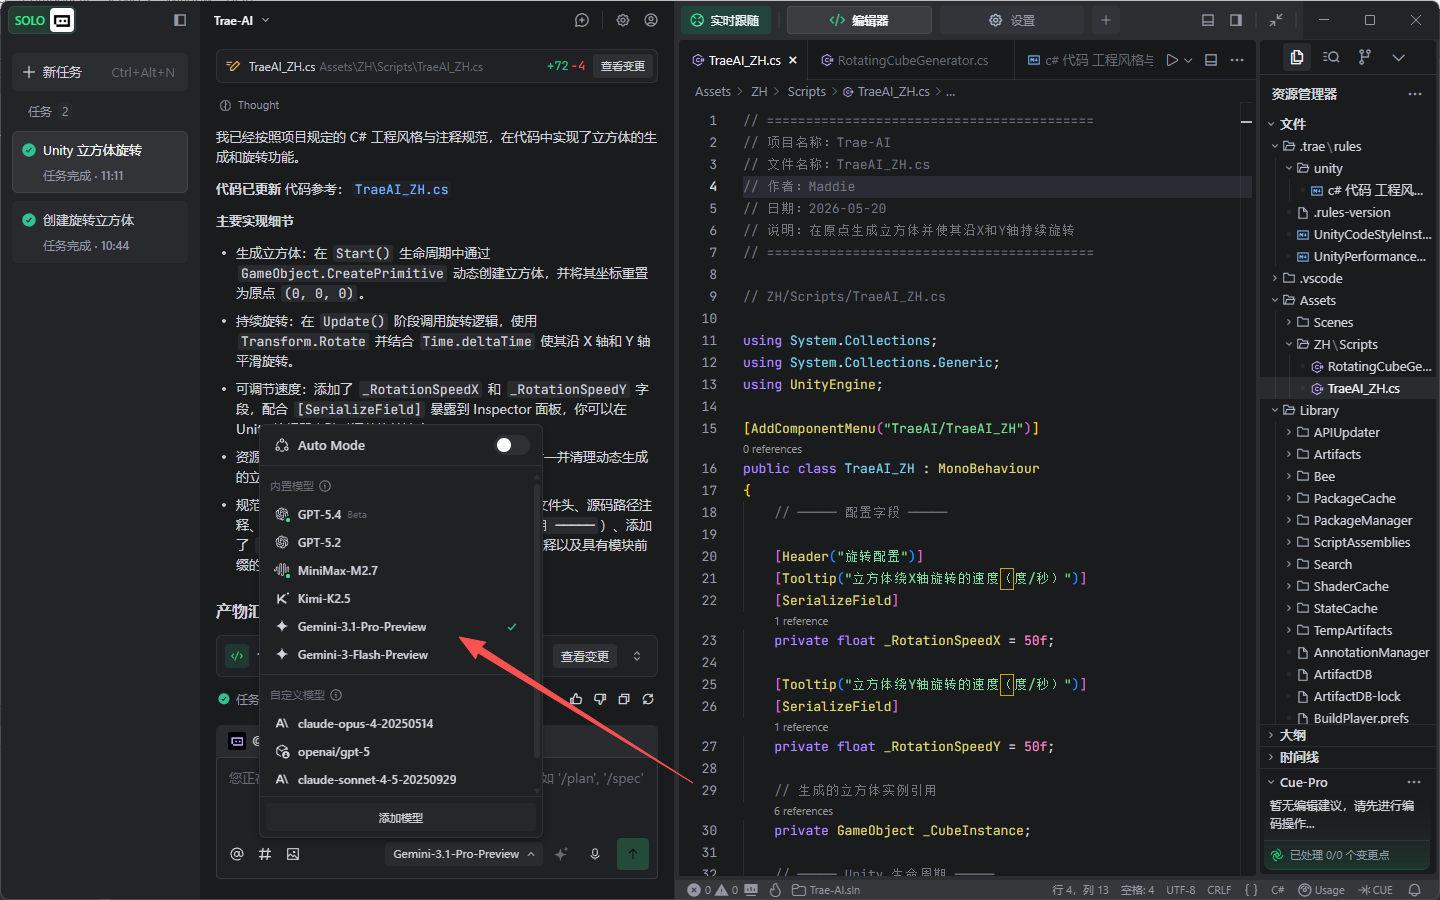Image resolution: width=1440 pixels, height=900 pixels.
Task: Click the info icon beside 内置模型
Action: coord(325,486)
